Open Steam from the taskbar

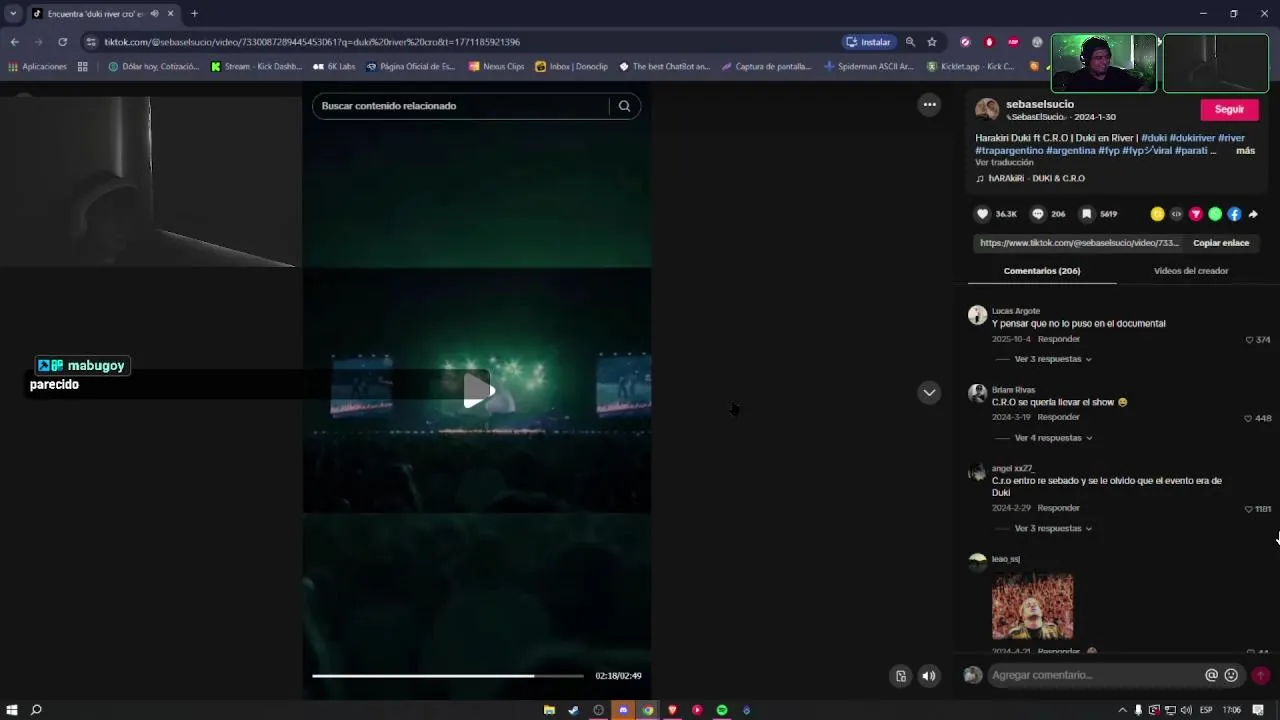click(573, 710)
